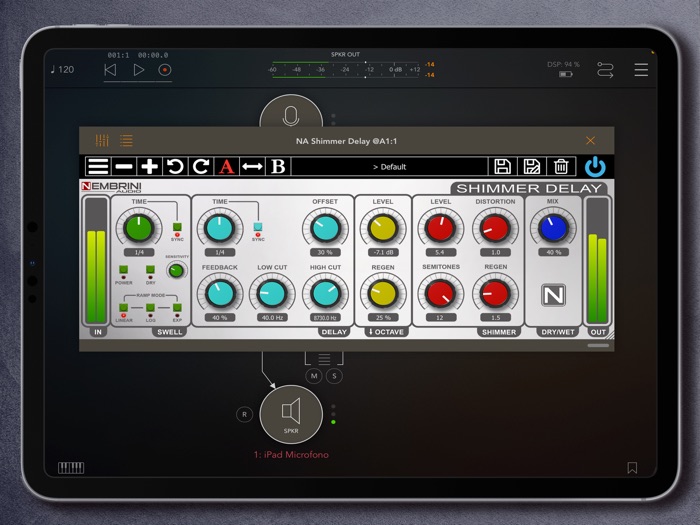Screen dimensions: 700x525
Task: Adjust the Swell SENSITIVITY knob
Action: [x=176, y=271]
